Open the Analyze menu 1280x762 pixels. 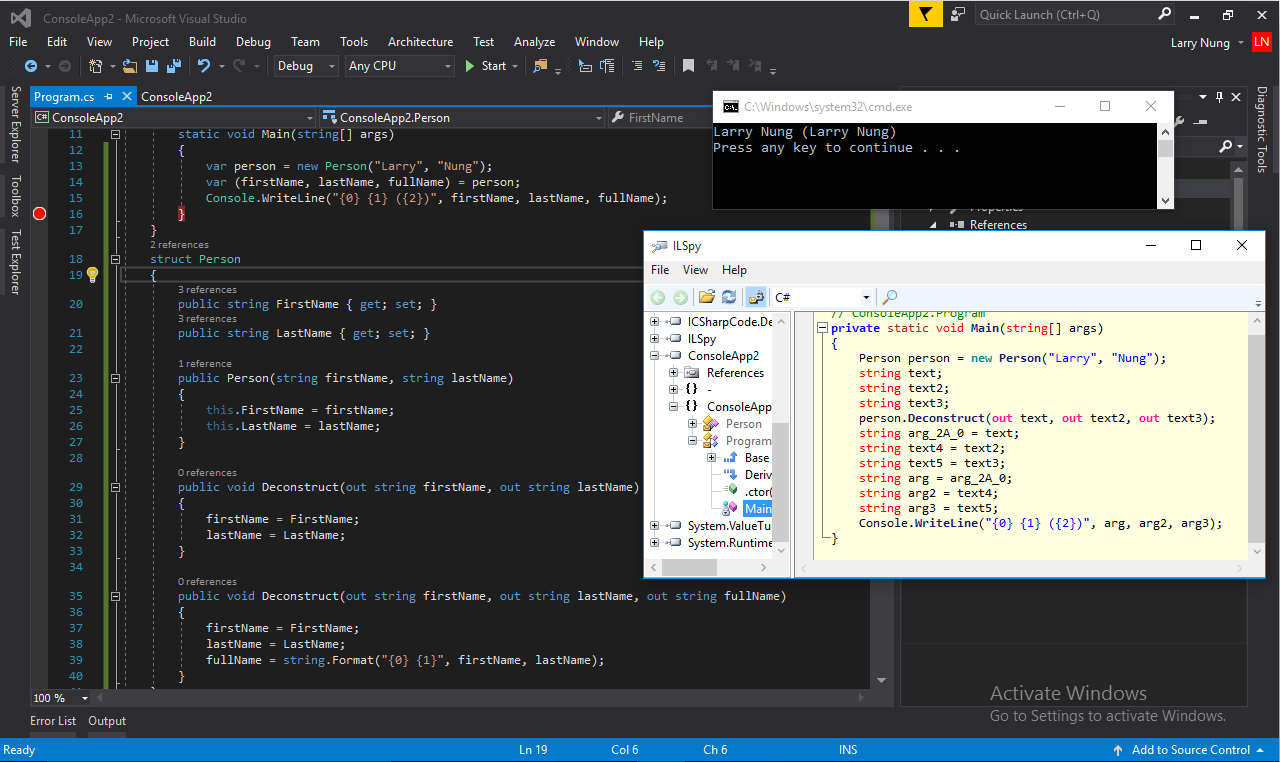[x=534, y=42]
